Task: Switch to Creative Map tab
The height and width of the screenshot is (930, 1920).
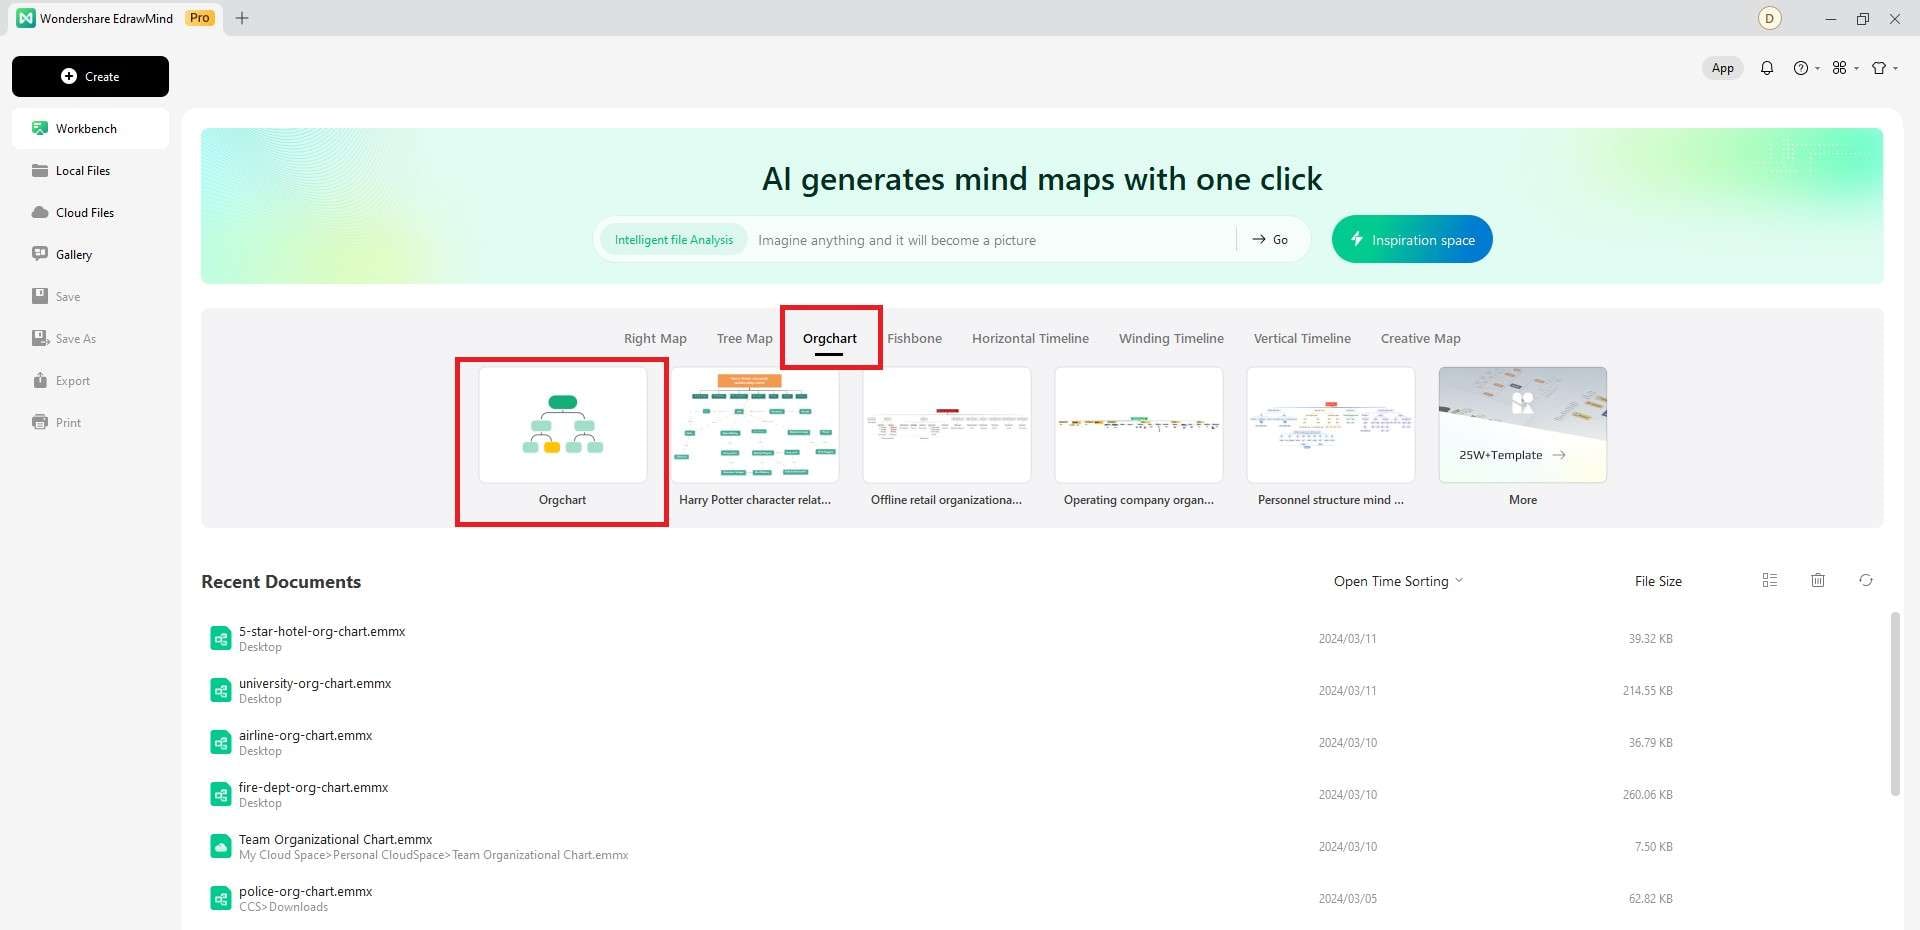Action: [1420, 339]
